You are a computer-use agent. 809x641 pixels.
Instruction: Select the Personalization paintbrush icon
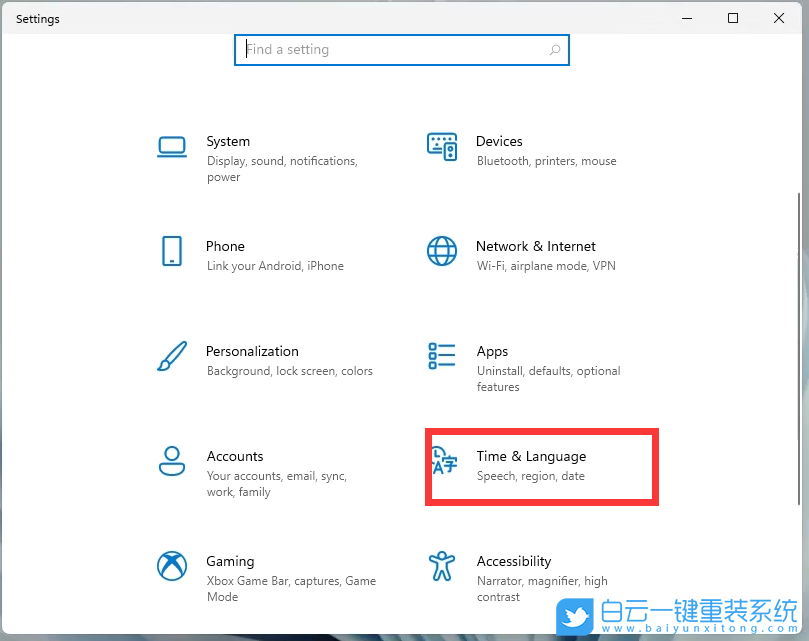pos(171,356)
